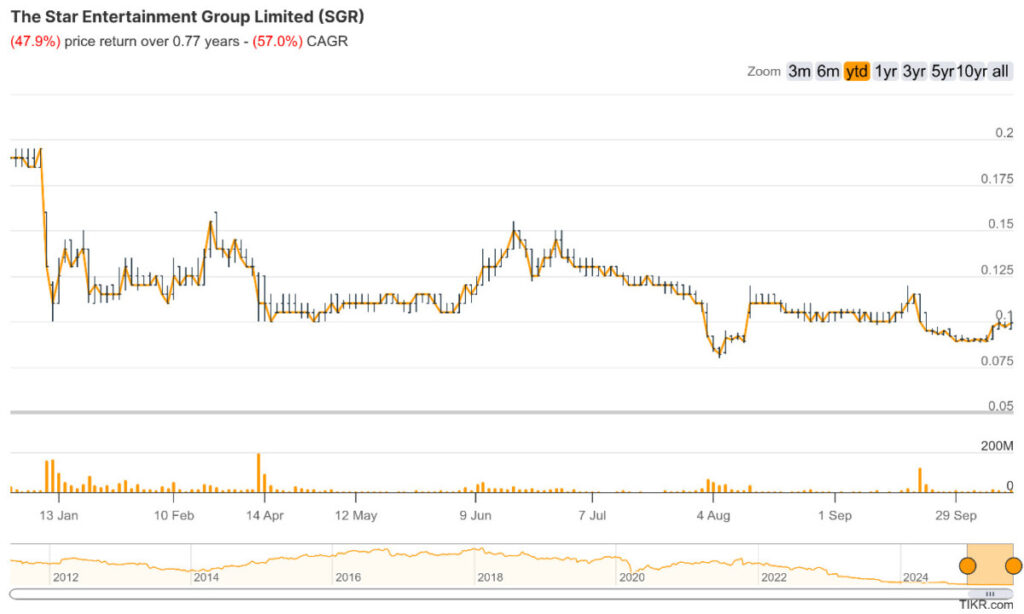This screenshot has height=614, width=1024.
Task: Switch zoom to 1yr
Action: point(885,71)
